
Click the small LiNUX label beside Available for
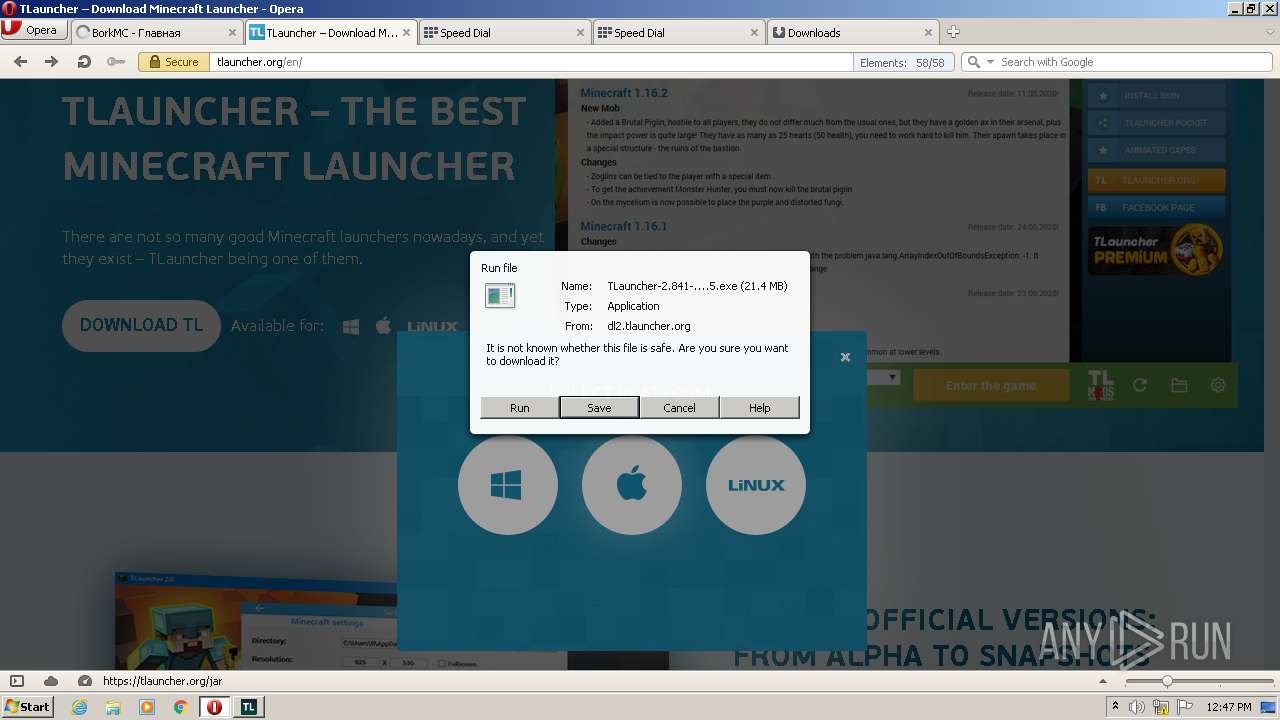(x=432, y=326)
